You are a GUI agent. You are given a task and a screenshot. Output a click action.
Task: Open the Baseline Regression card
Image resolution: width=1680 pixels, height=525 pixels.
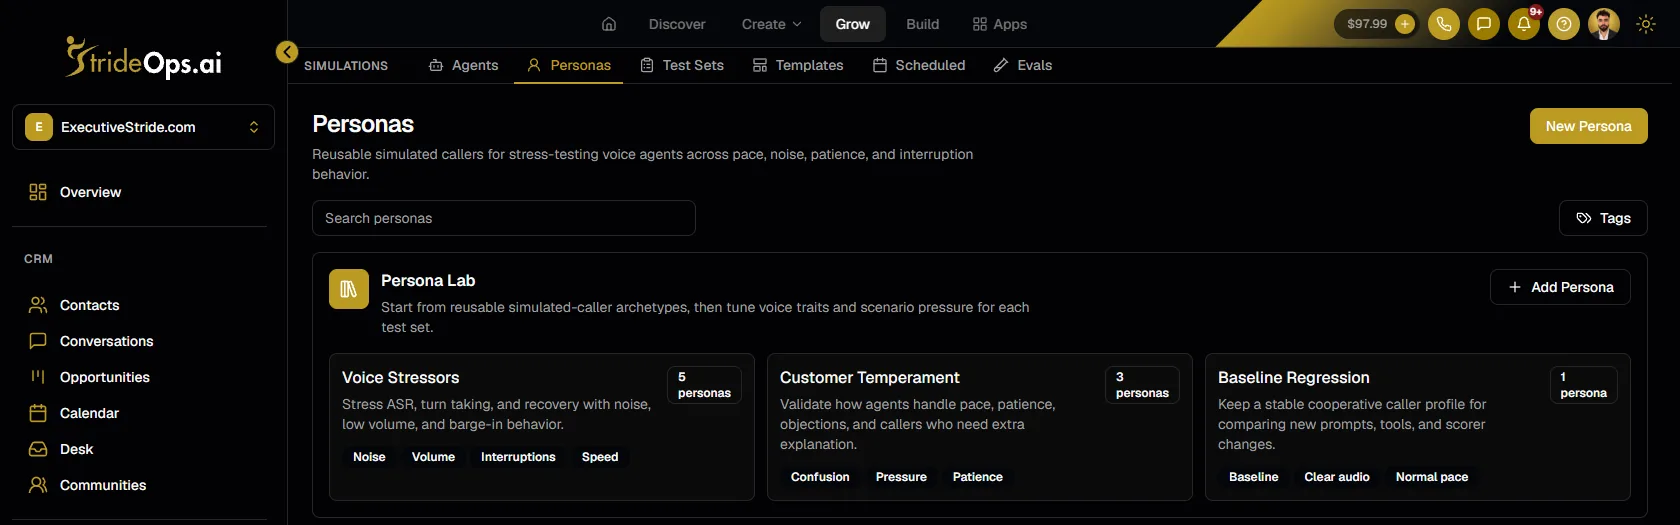pos(1418,427)
